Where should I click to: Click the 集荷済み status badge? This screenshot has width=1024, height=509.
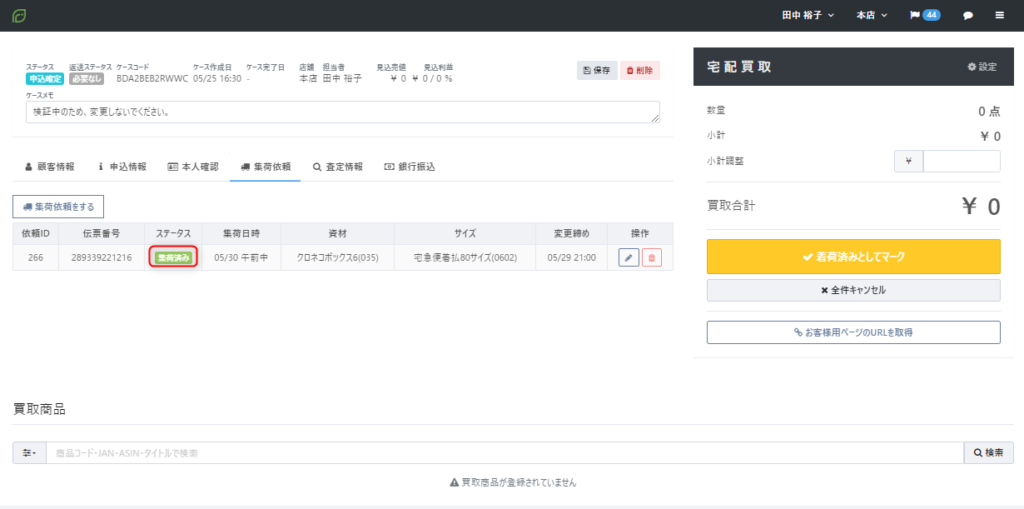174,257
